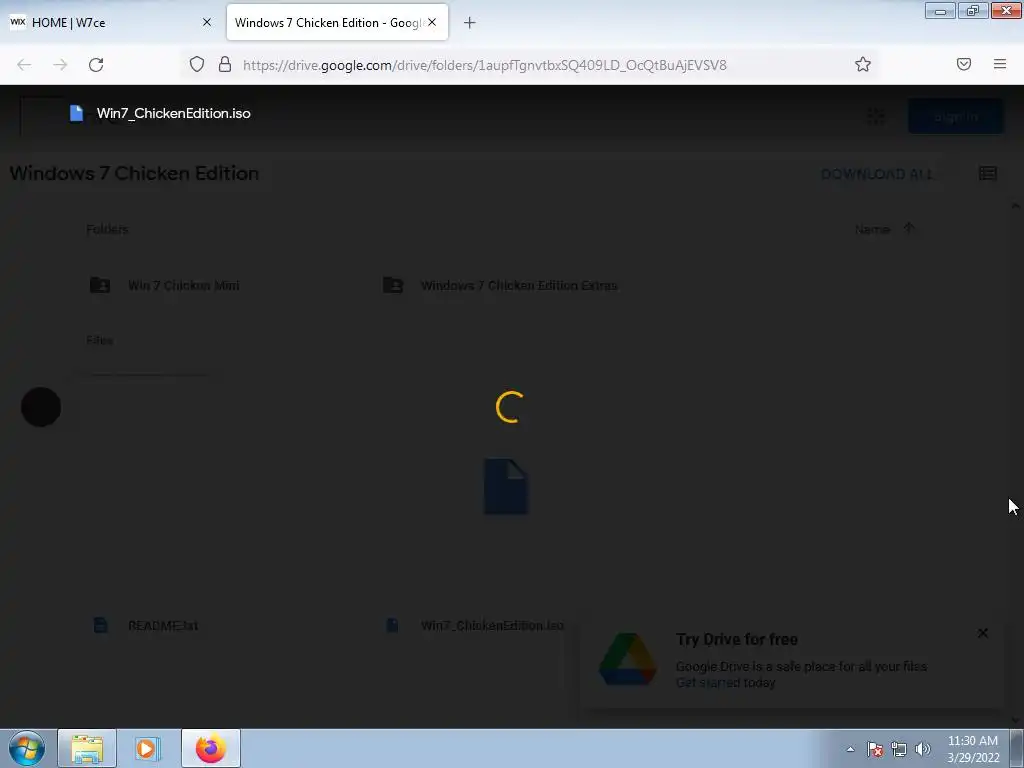Click the Win7_ChickenEdition.iso preview title
The width and height of the screenshot is (1024, 768).
pyautogui.click(x=174, y=113)
